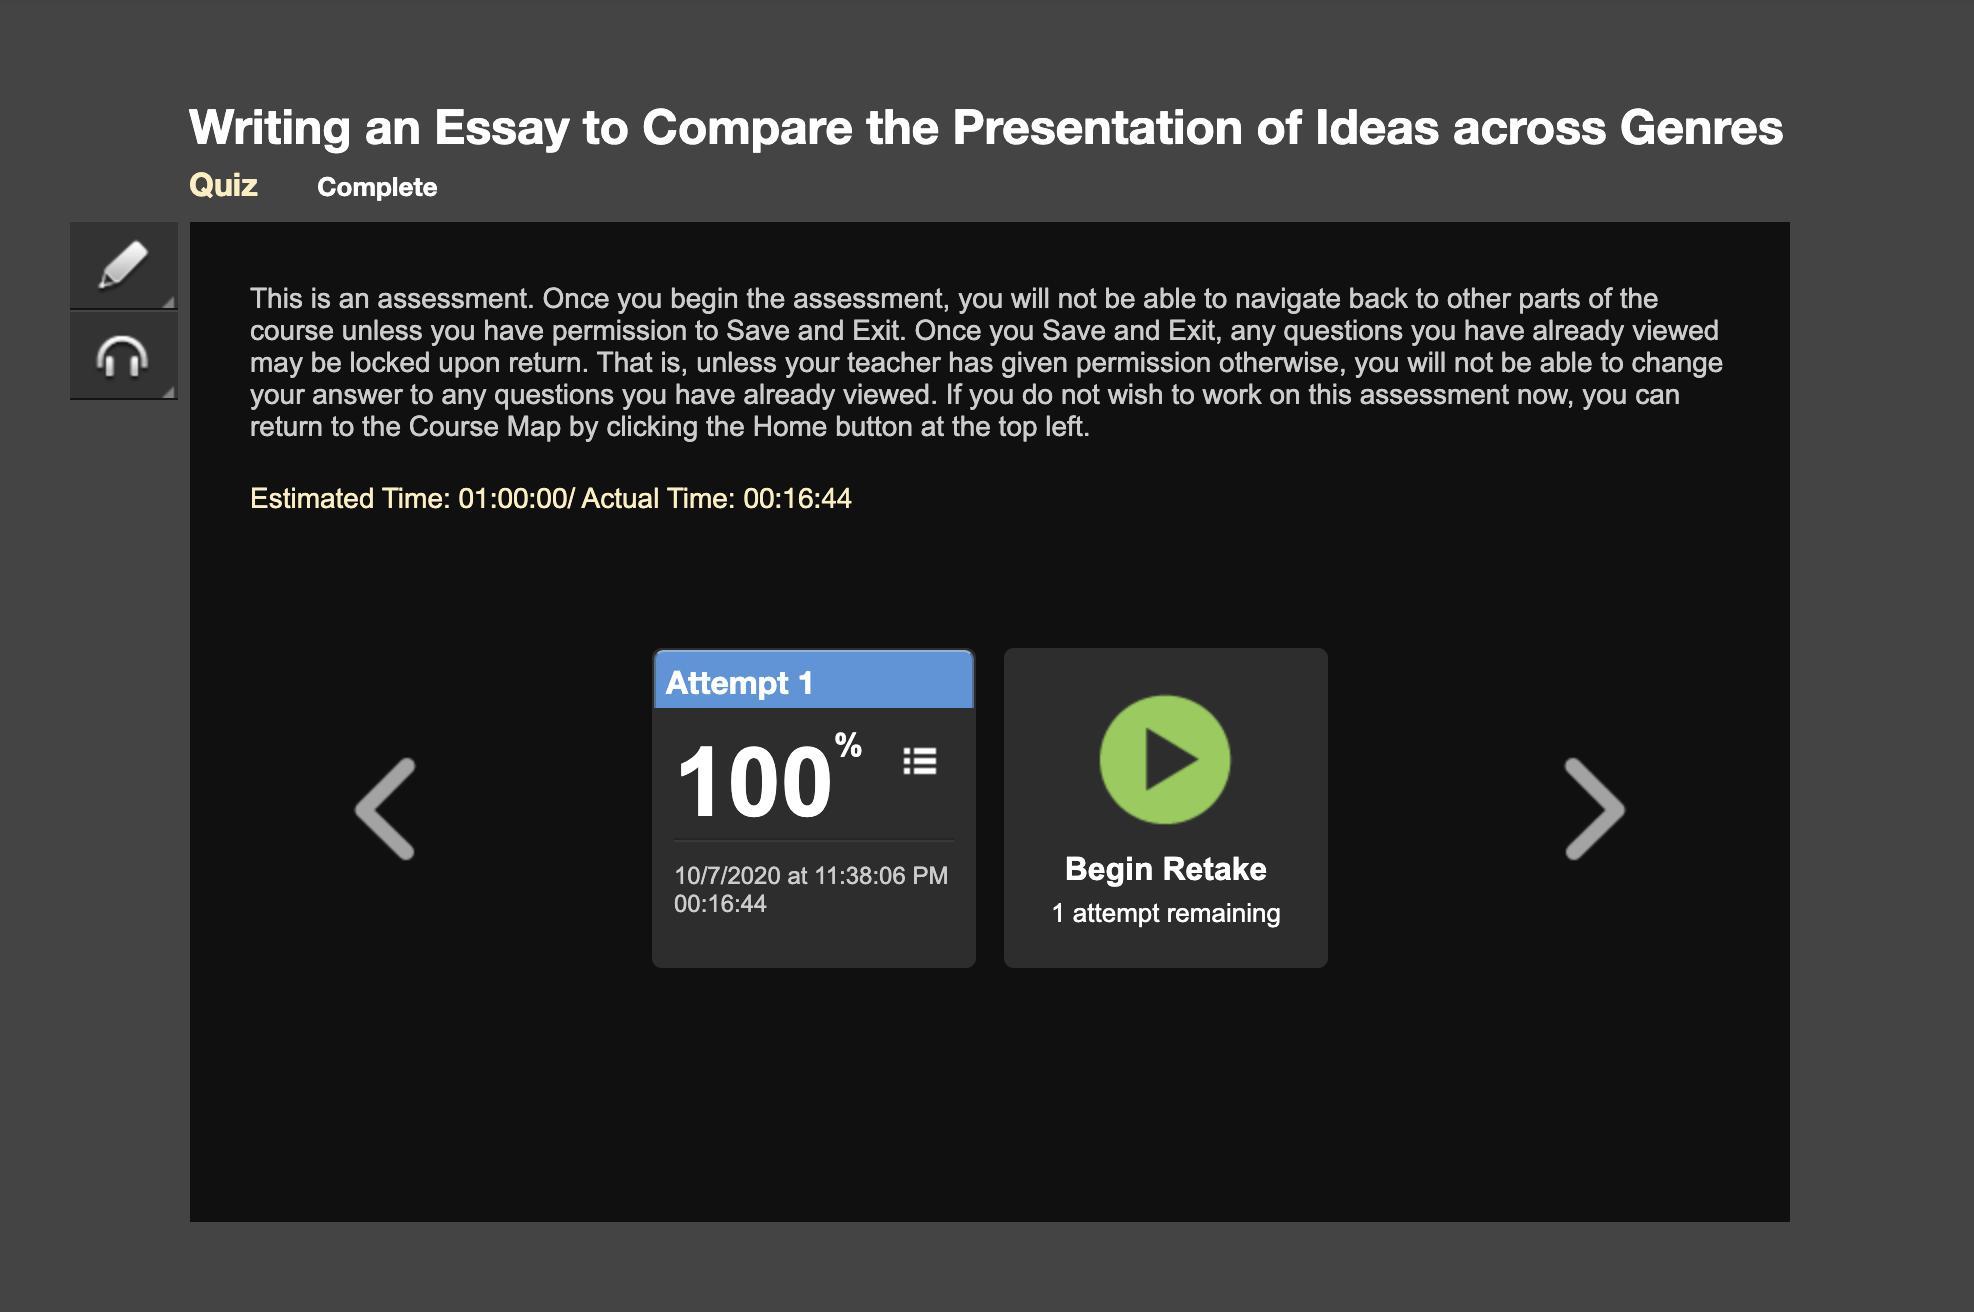The height and width of the screenshot is (1312, 1974).
Task: Click the Actual Time 00:16:44 text
Action: 716,498
